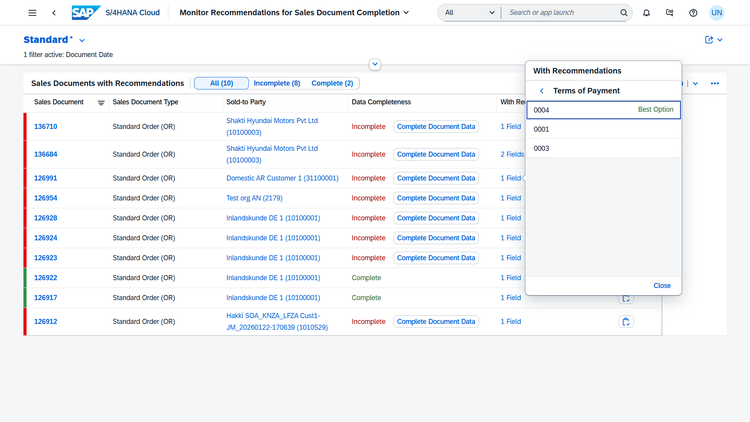
Task: Open the hamburger navigation menu
Action: pos(32,13)
